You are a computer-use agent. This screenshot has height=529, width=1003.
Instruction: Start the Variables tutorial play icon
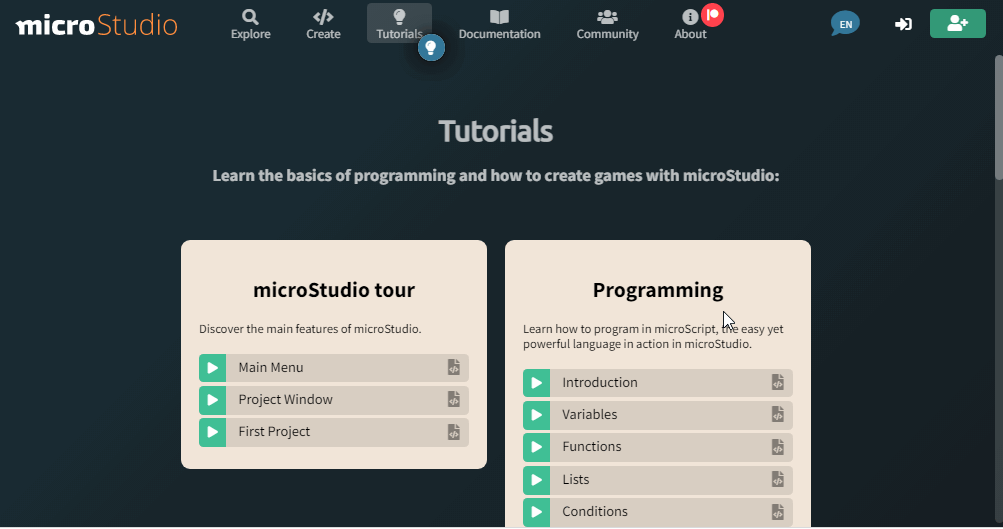536,415
